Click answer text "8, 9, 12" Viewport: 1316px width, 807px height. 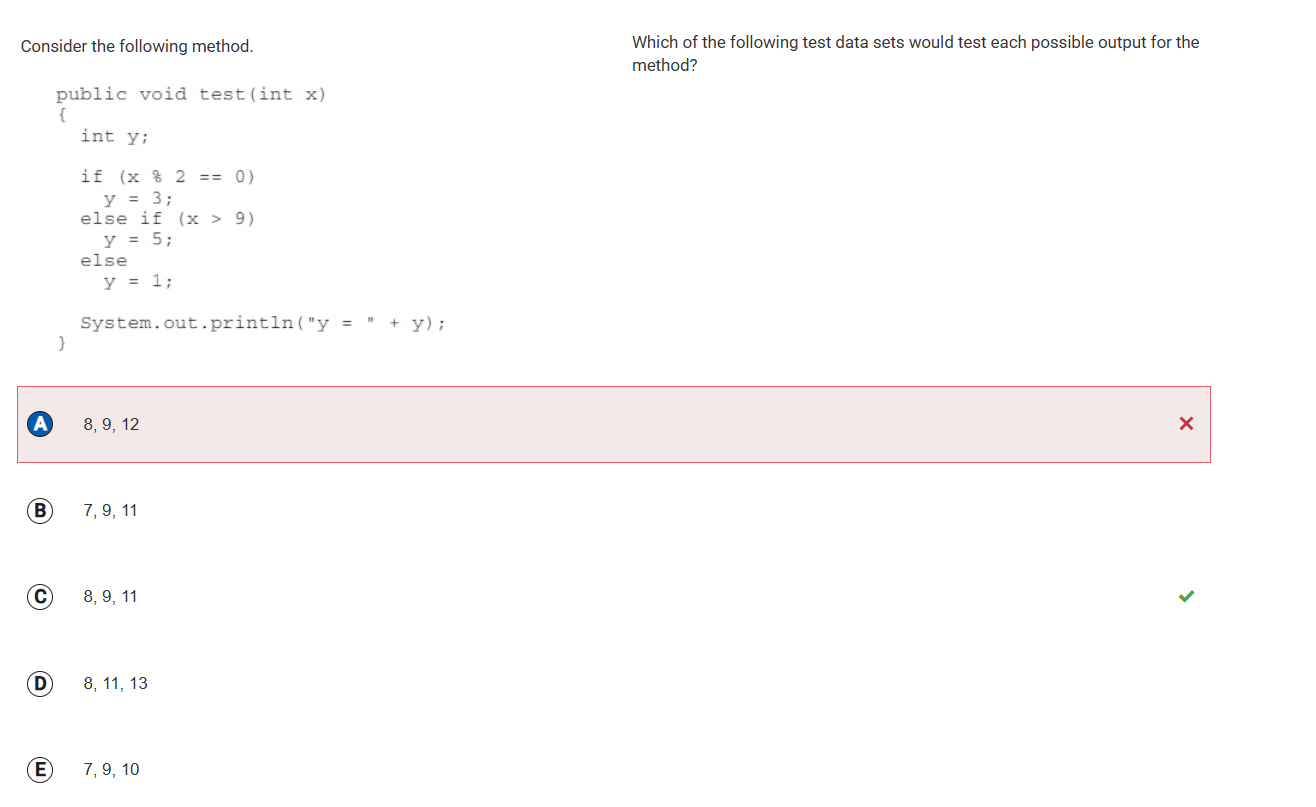[112, 425]
